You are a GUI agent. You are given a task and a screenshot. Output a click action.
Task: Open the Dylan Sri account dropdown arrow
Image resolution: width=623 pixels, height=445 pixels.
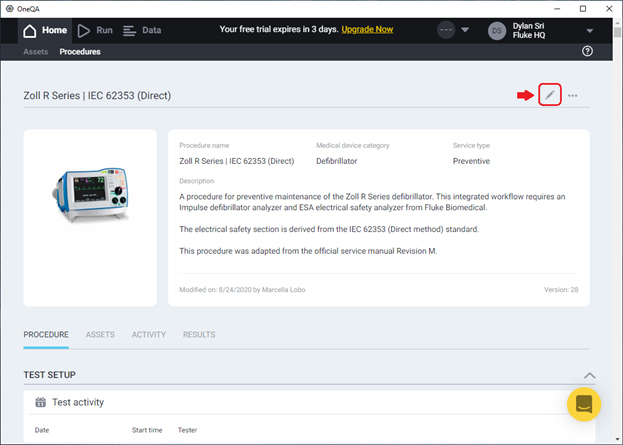coord(590,31)
